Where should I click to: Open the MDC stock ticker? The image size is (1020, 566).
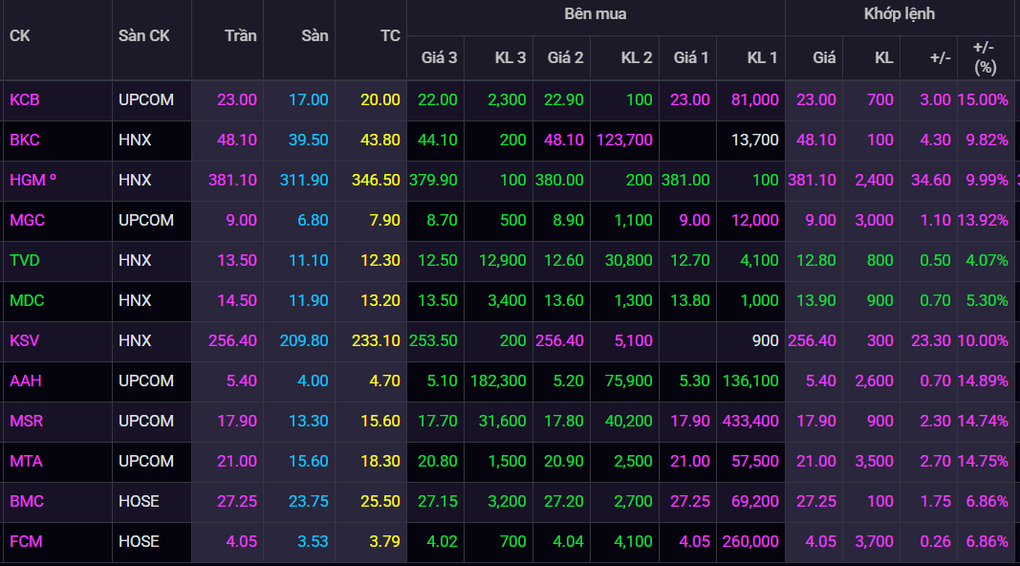[27, 301]
